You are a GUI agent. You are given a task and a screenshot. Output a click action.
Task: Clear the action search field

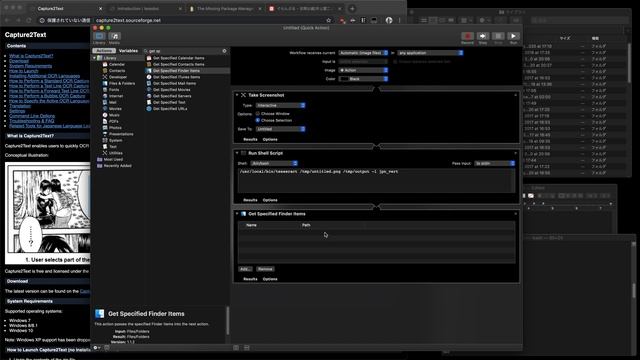coord(224,51)
